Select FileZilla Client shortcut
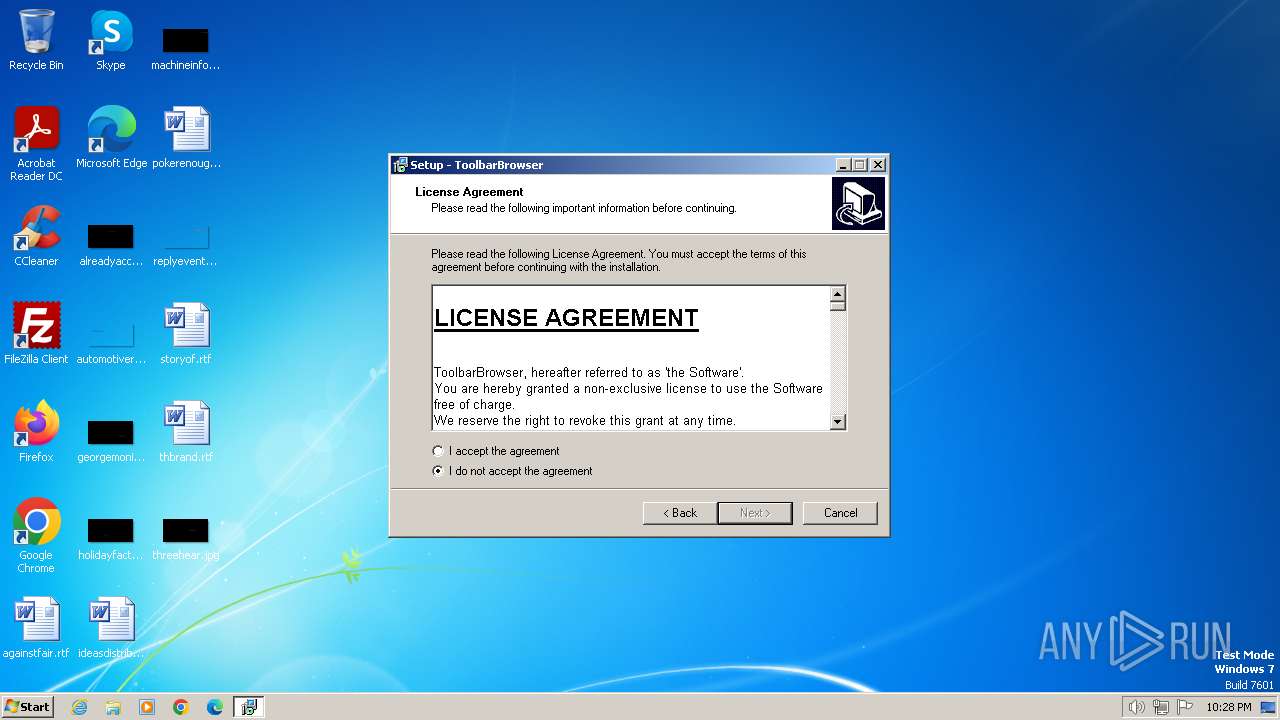Viewport: 1280px width, 720px height. tap(36, 334)
